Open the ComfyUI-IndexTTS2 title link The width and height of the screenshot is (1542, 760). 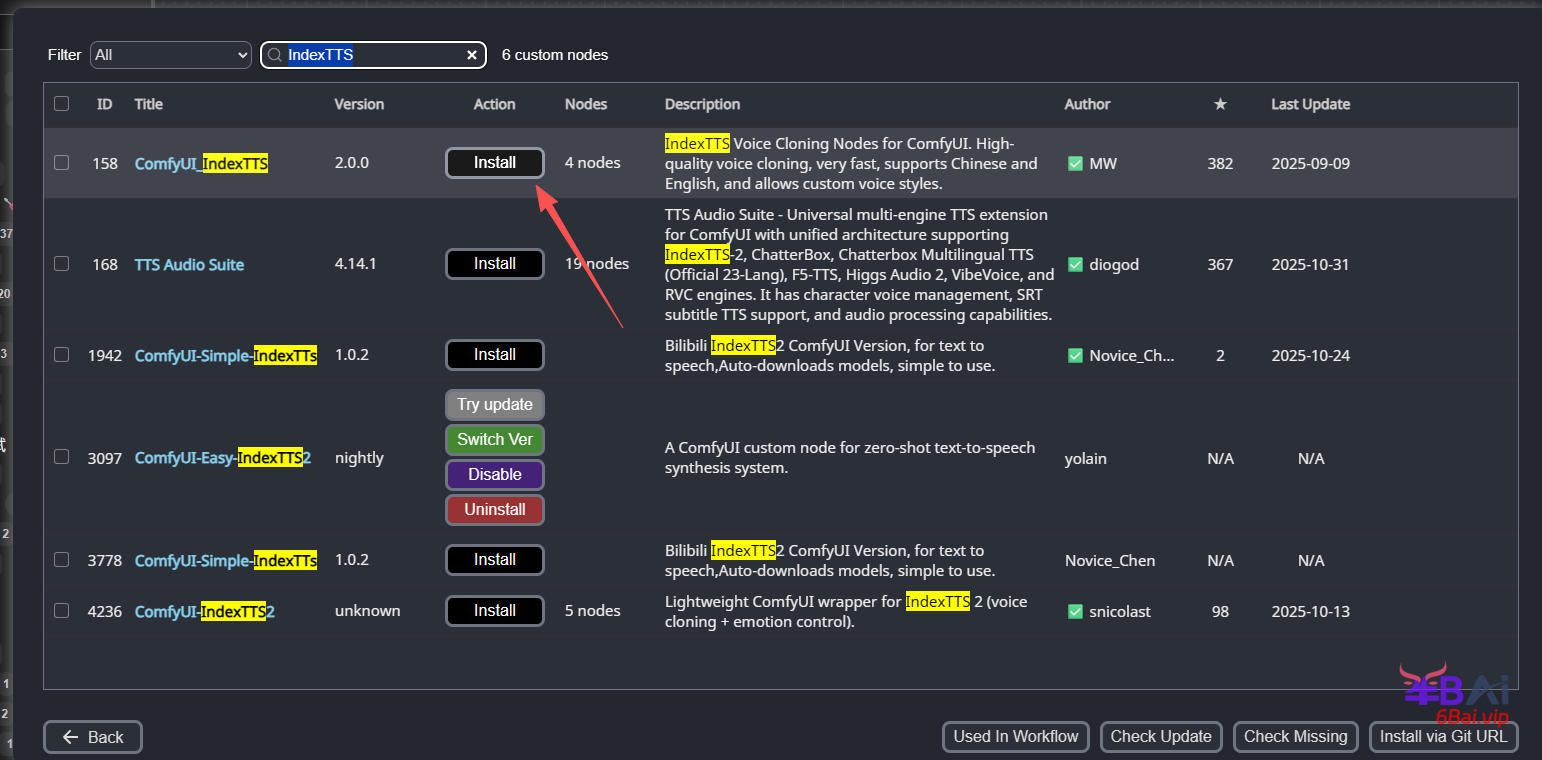204,611
